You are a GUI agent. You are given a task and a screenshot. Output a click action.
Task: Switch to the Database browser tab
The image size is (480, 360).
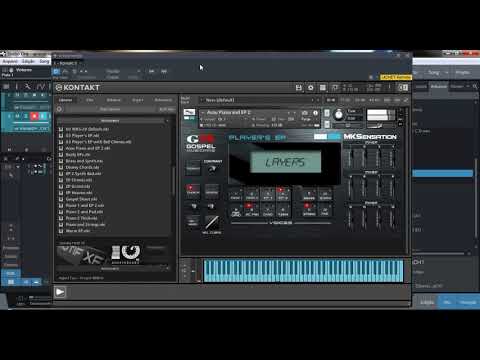click(114, 100)
